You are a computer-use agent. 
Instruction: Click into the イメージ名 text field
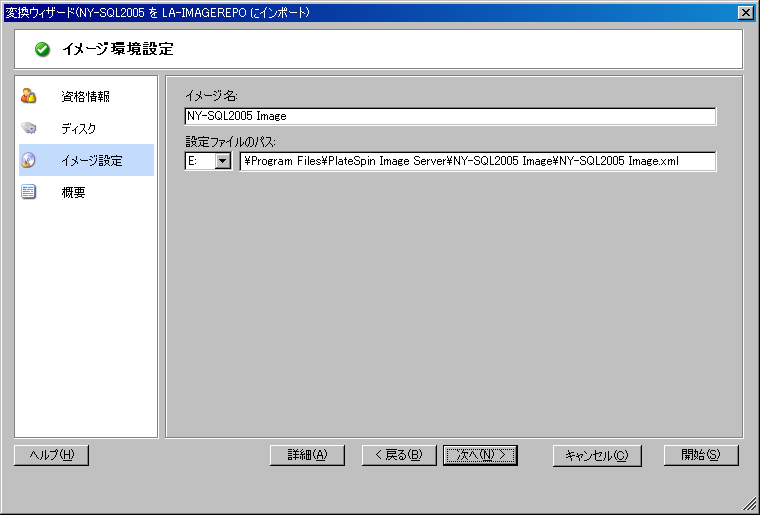click(x=450, y=116)
